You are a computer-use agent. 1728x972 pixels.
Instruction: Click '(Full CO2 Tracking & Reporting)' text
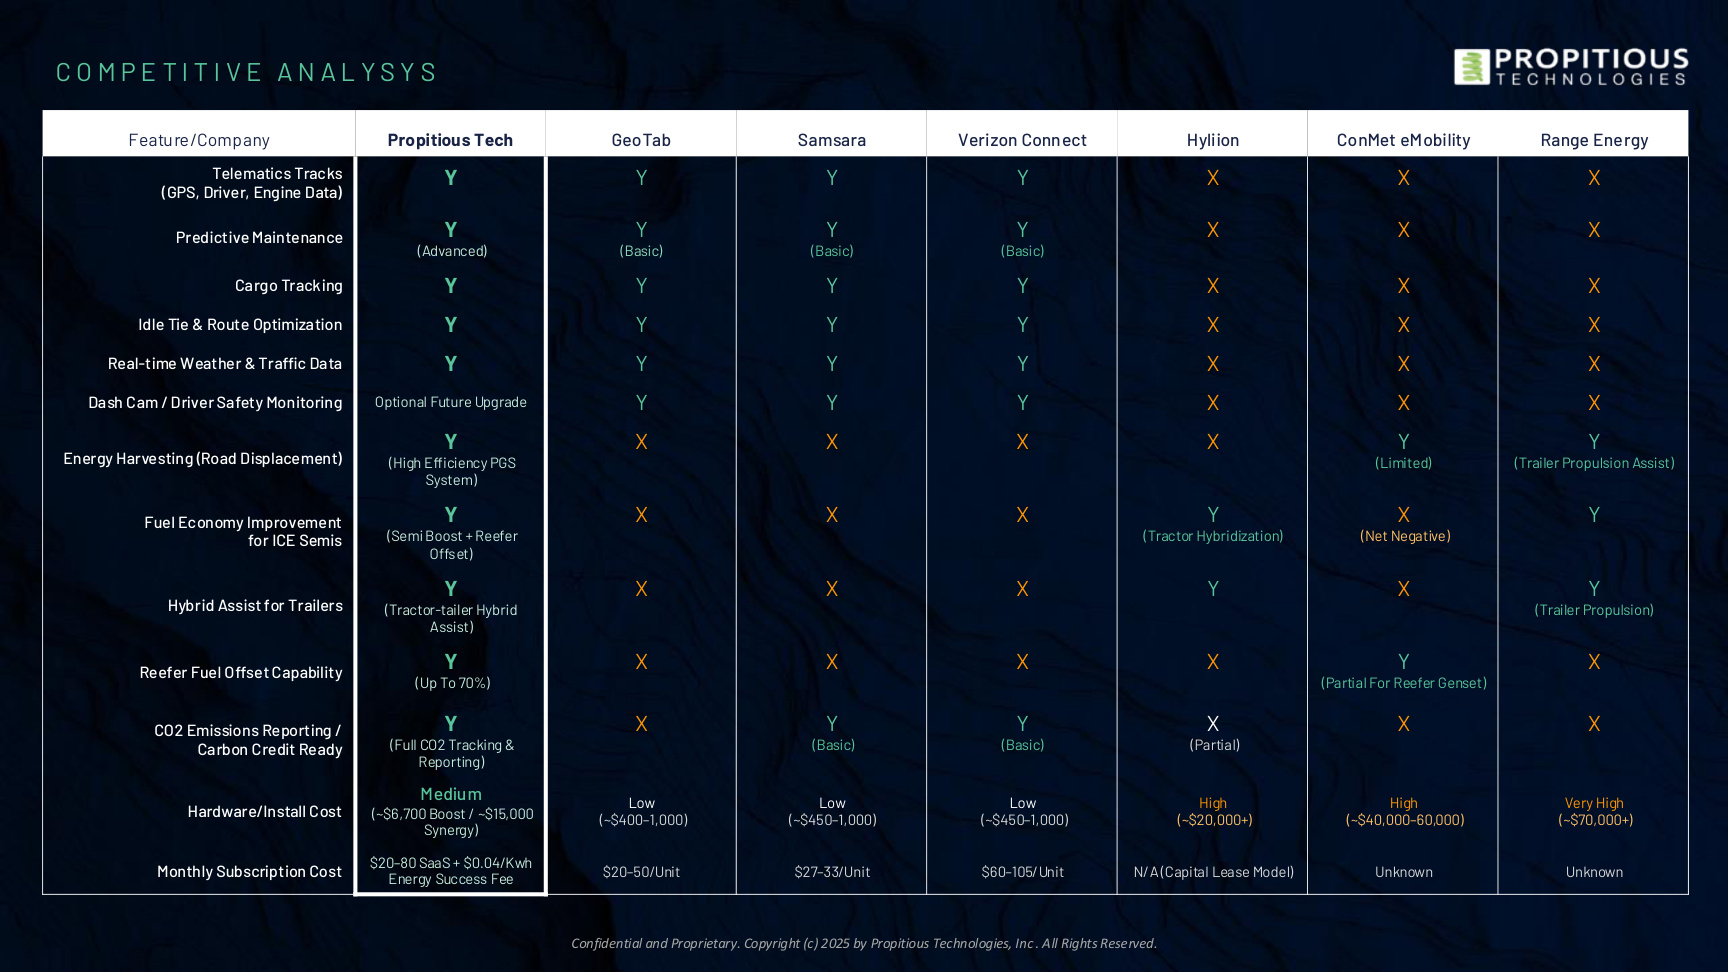tap(452, 753)
